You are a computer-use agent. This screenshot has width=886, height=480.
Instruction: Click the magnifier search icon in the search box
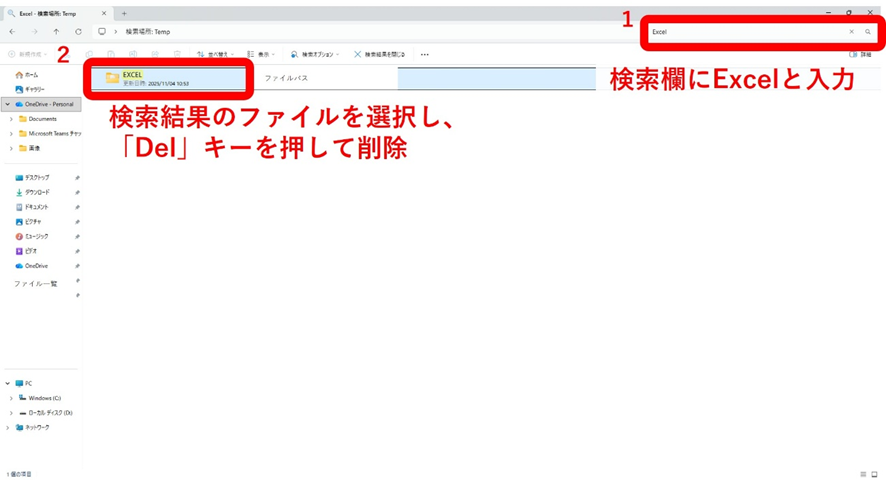868,32
